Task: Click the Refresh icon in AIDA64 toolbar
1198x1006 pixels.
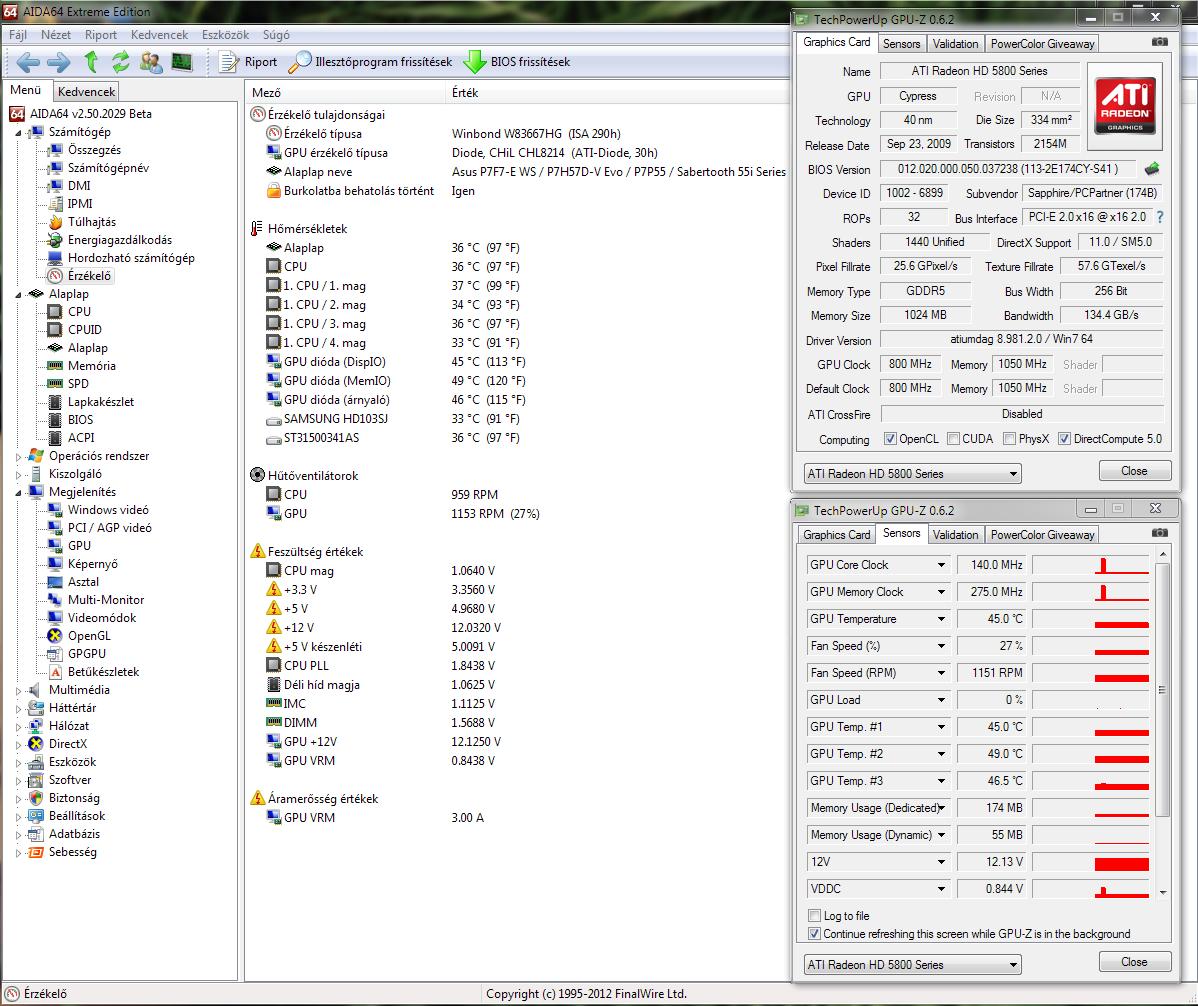Action: 121,62
